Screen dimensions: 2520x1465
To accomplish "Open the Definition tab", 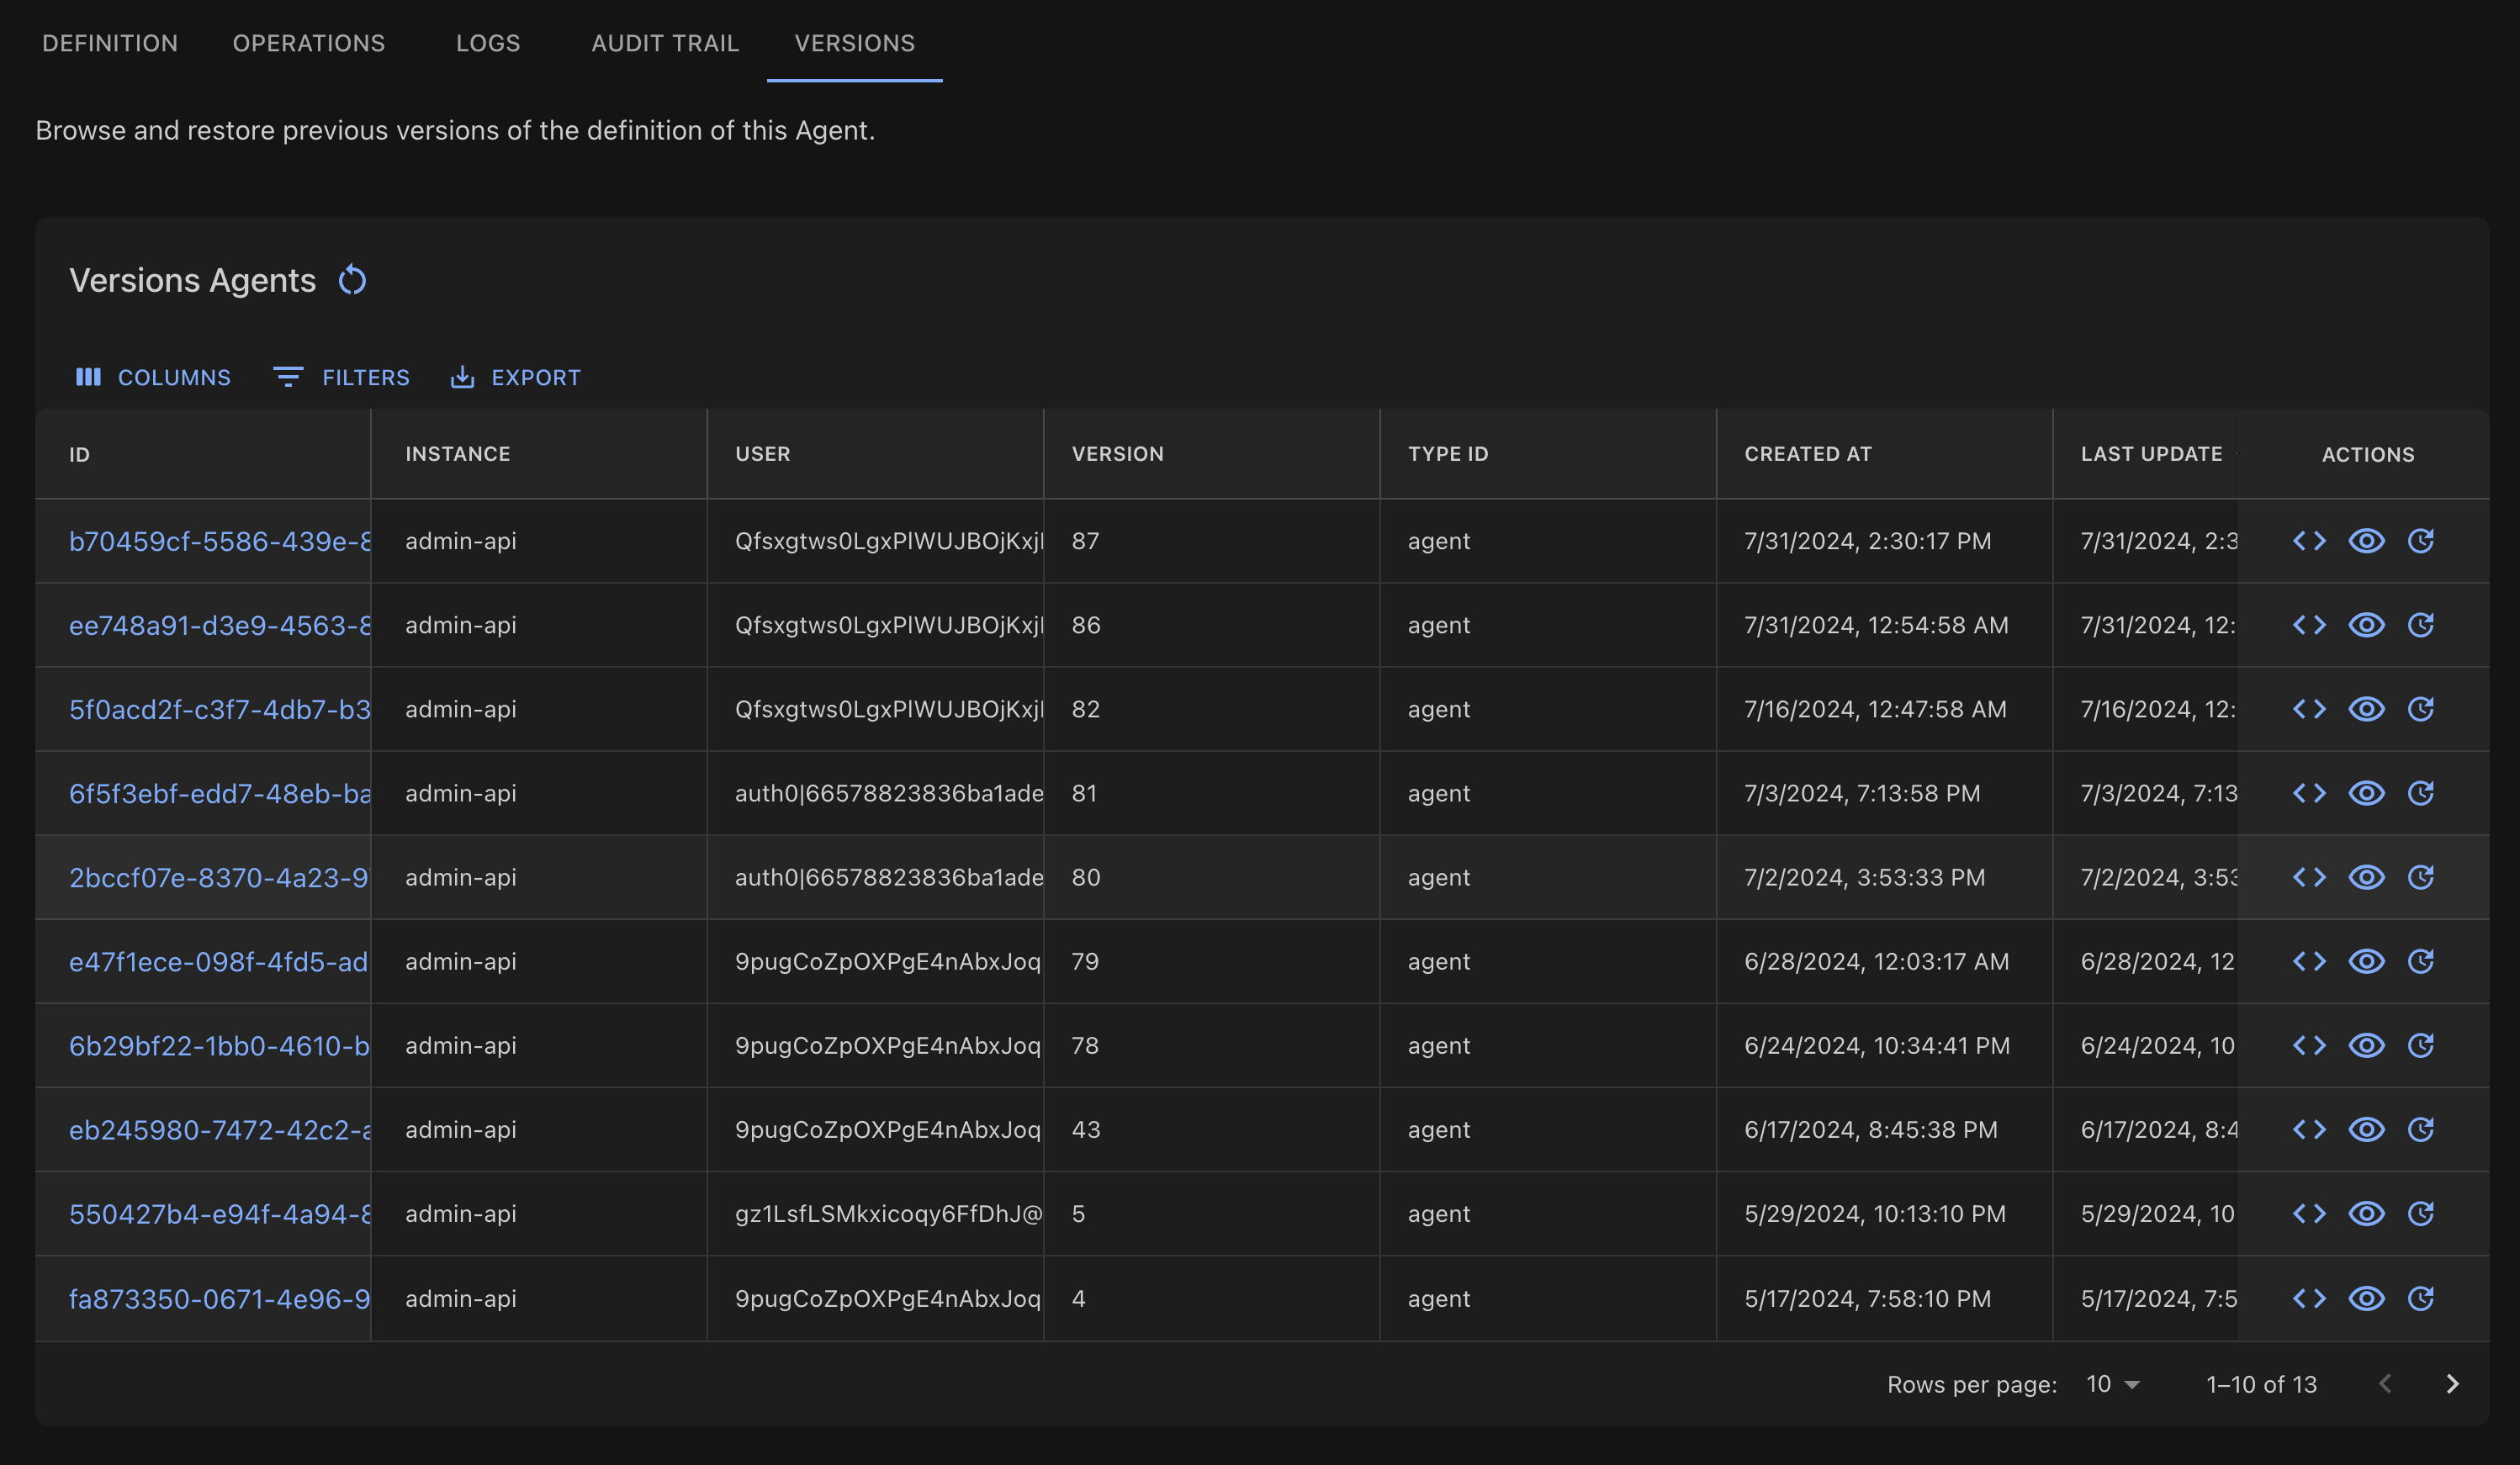I will point(110,43).
